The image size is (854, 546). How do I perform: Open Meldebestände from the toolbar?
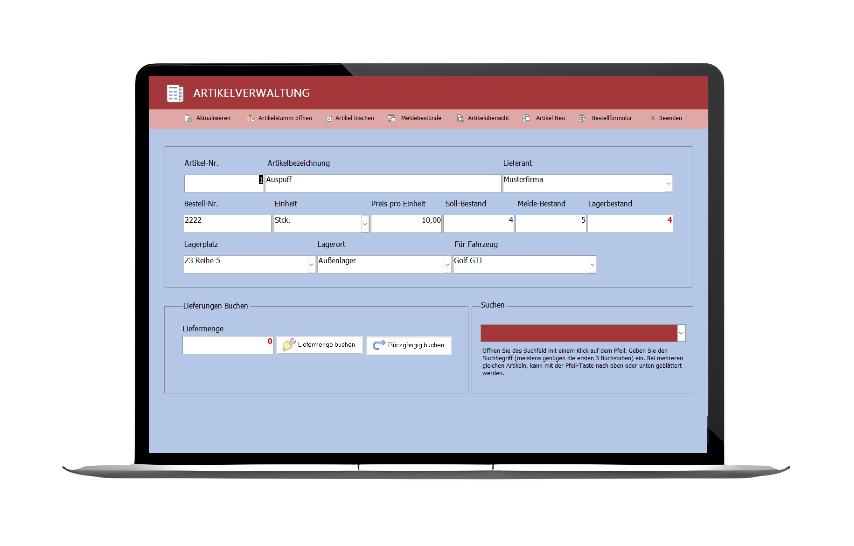[393, 118]
